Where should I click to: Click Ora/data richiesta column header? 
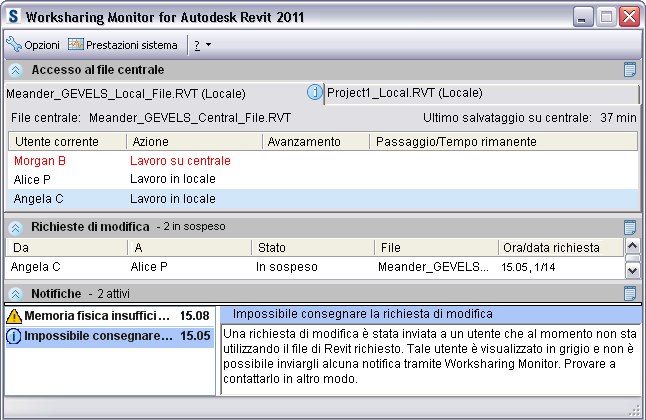pyautogui.click(x=561, y=248)
